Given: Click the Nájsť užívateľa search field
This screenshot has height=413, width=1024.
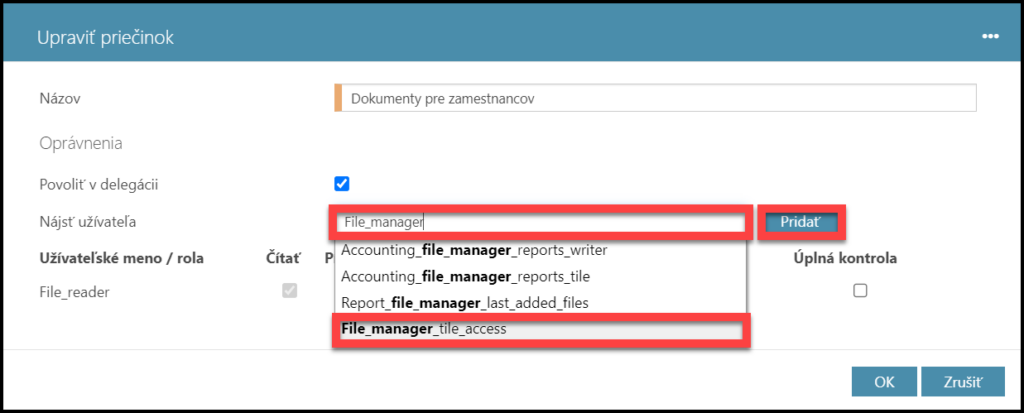Looking at the screenshot, I should pos(540,222).
